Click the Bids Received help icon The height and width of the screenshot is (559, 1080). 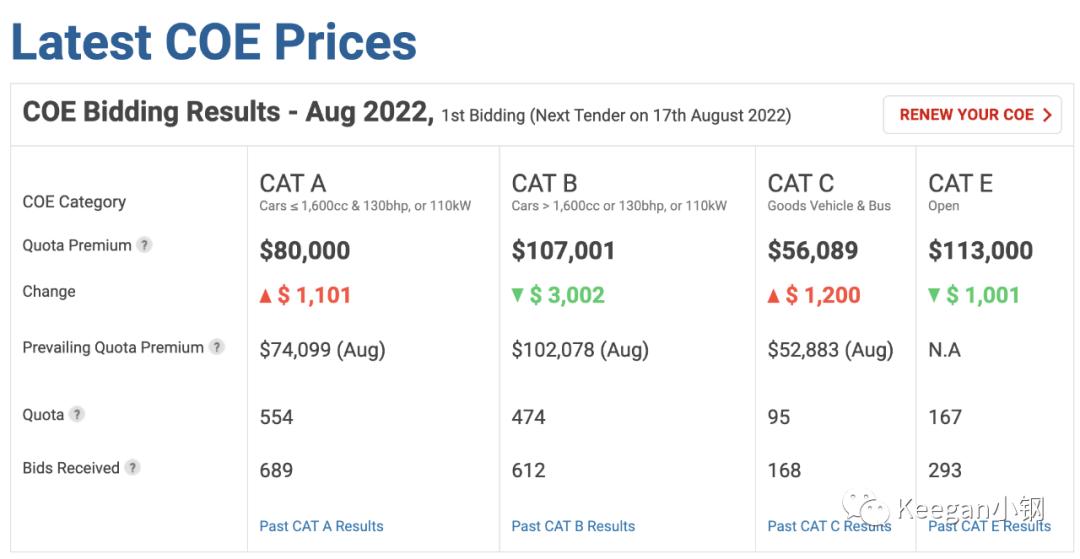coord(132,467)
